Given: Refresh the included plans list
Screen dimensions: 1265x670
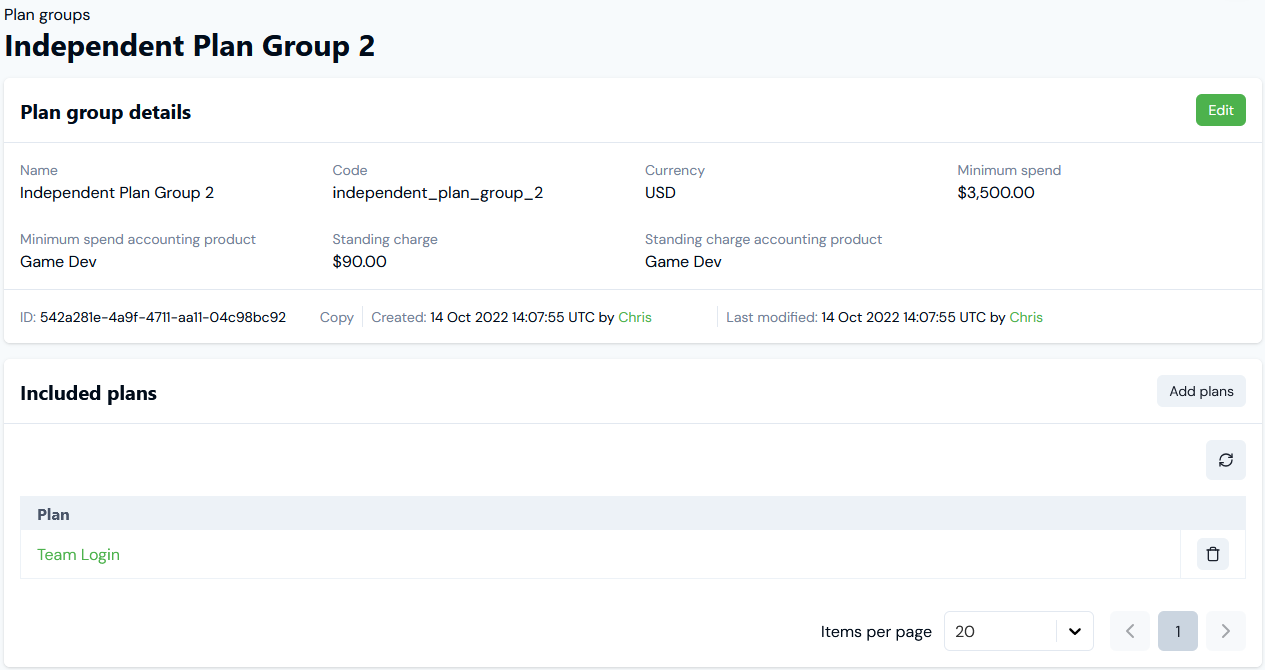Looking at the screenshot, I should click(x=1225, y=459).
